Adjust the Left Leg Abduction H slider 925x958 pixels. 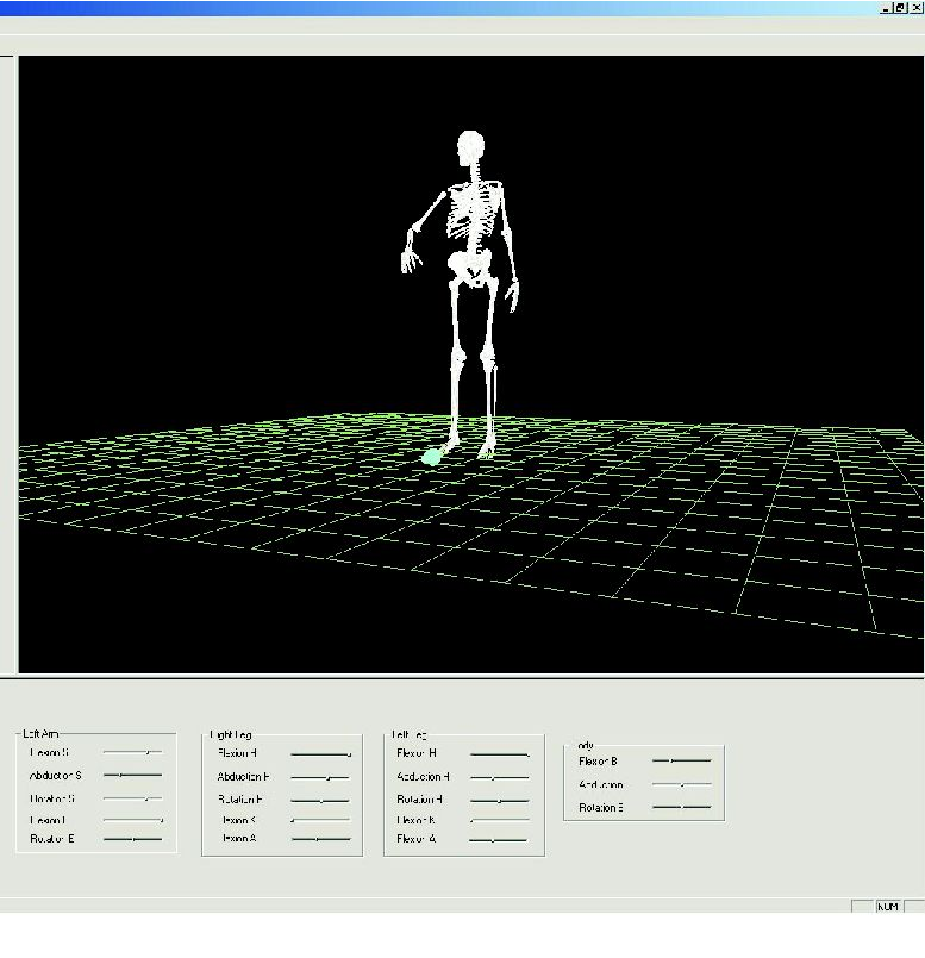(x=499, y=778)
